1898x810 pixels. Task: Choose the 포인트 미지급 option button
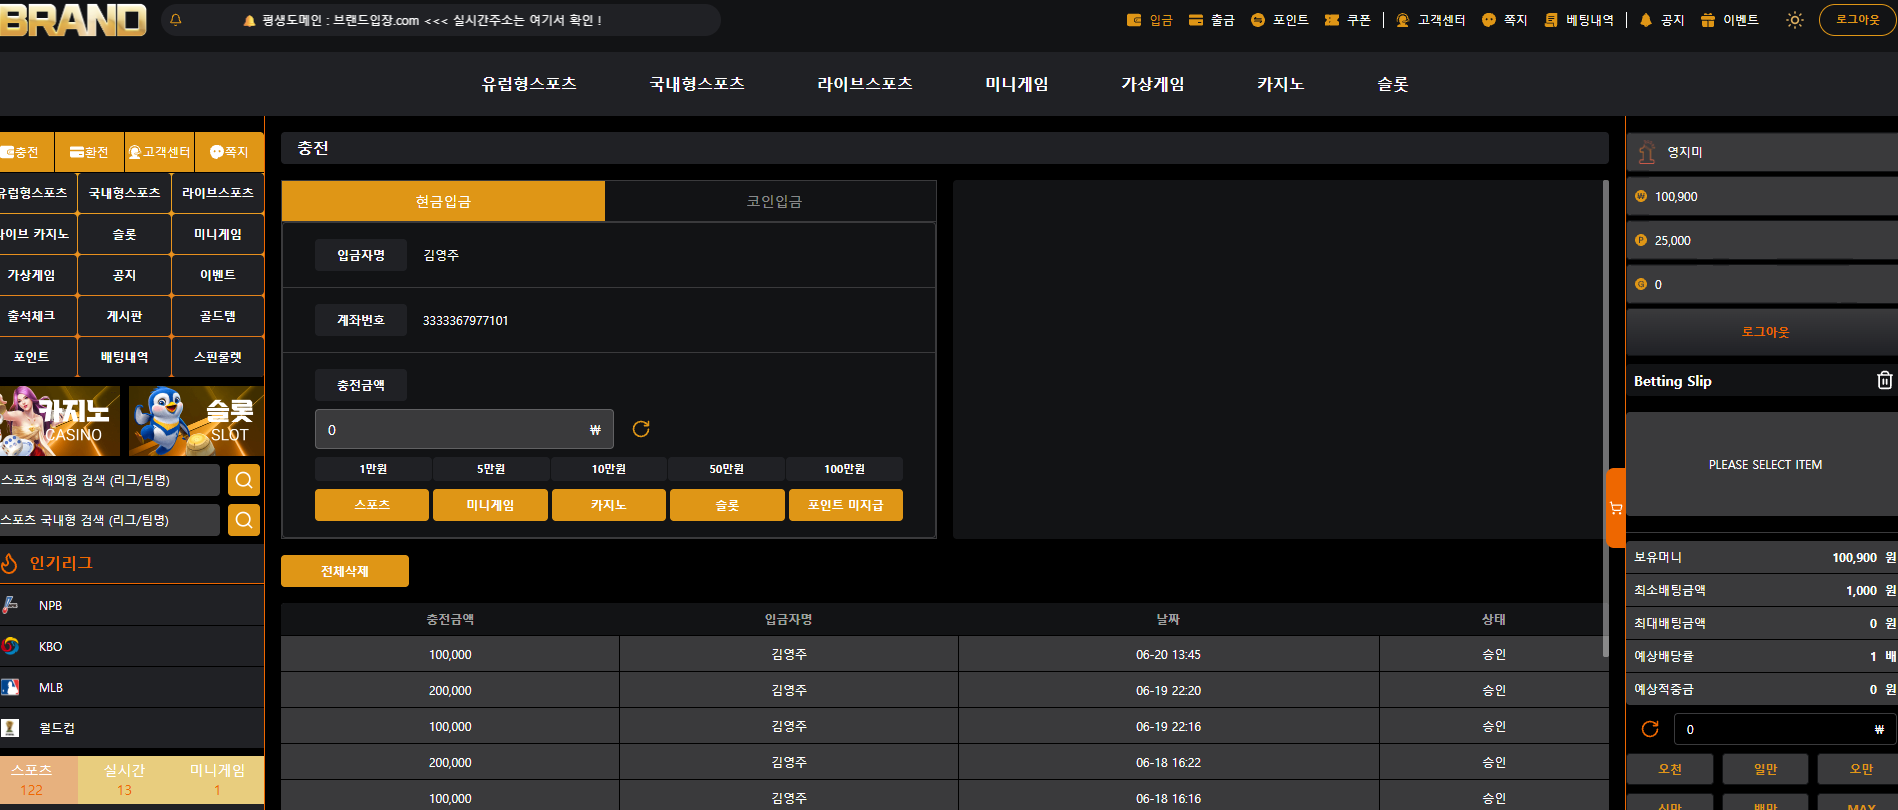click(845, 505)
